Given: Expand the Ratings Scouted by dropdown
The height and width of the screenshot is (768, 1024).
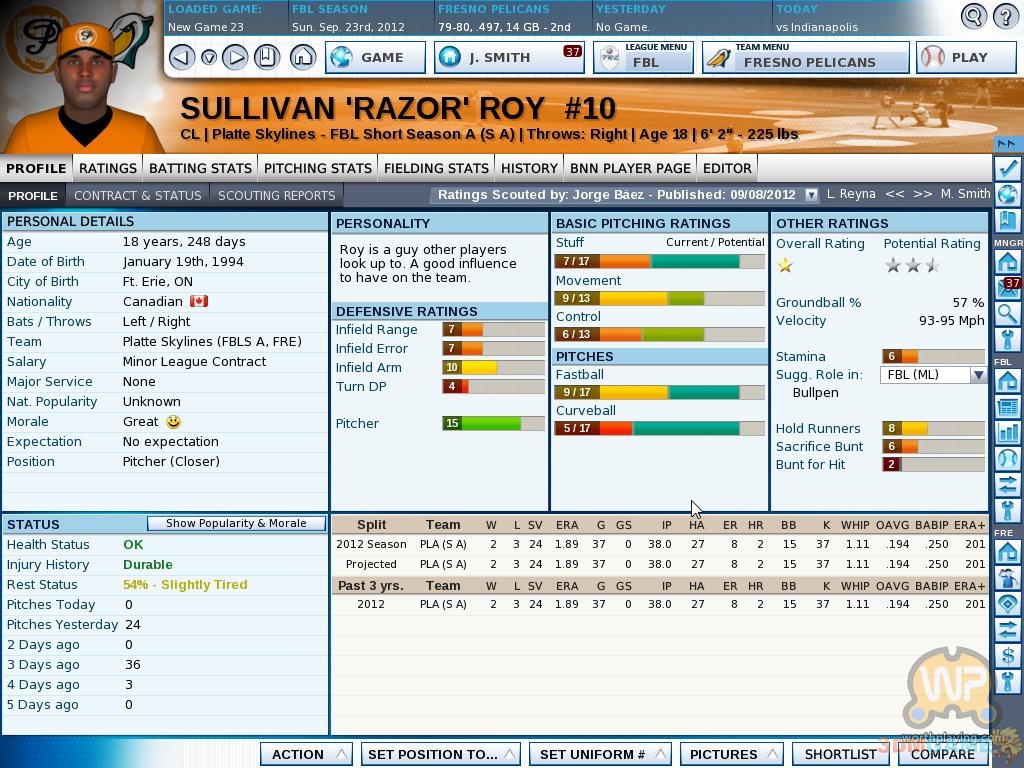Looking at the screenshot, I should pyautogui.click(x=811, y=195).
